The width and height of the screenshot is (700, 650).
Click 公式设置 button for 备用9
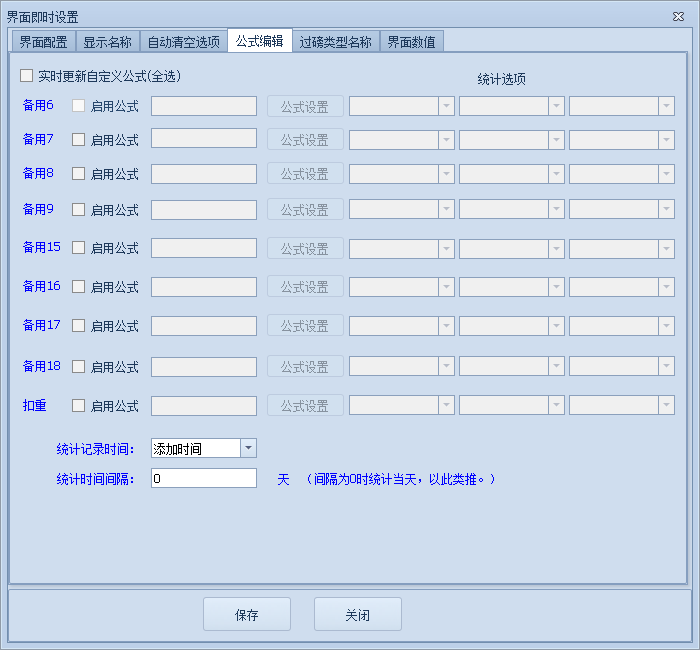click(305, 209)
